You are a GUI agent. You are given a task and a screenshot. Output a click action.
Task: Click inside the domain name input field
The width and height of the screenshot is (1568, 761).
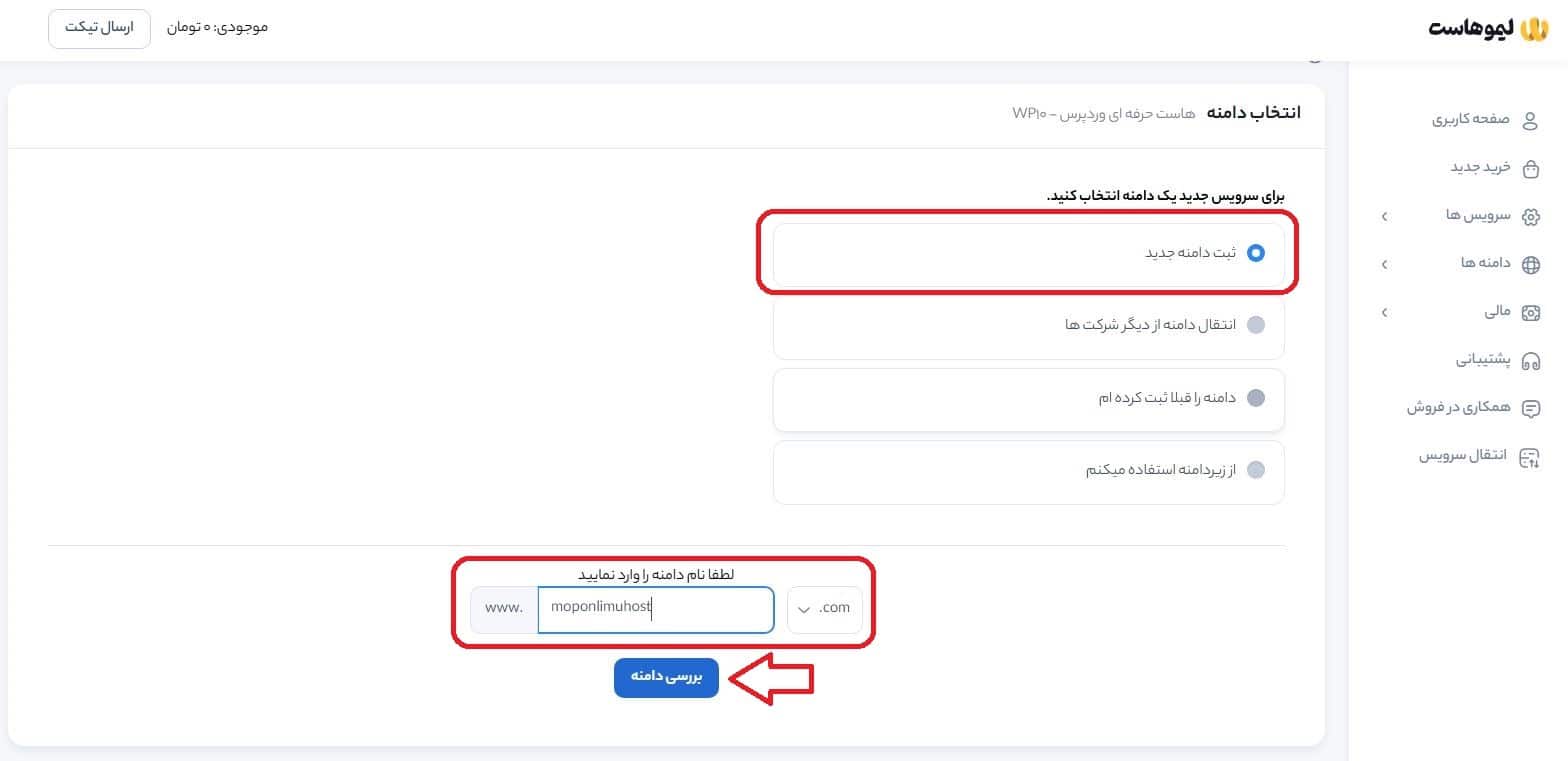pyautogui.click(x=655, y=608)
